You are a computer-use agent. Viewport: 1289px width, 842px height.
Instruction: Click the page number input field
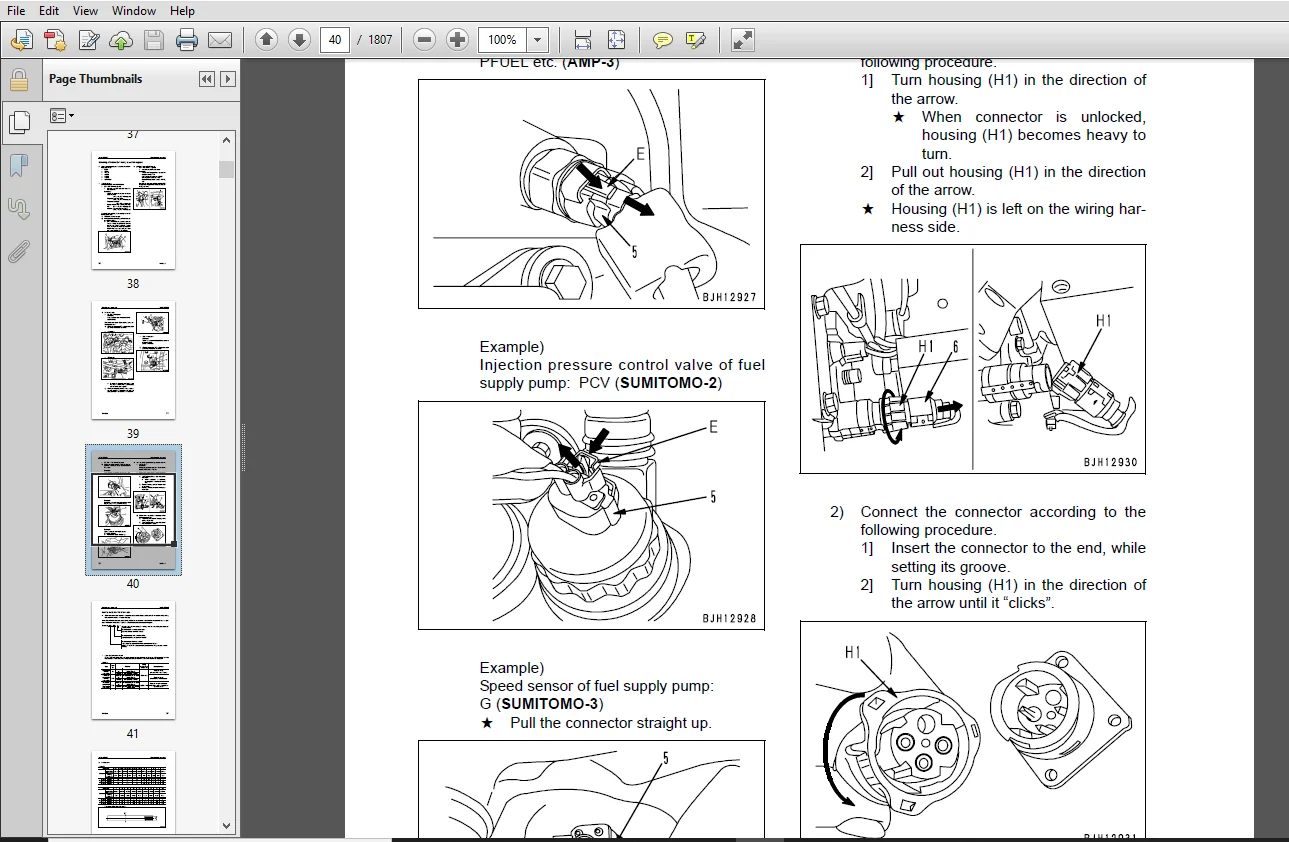[335, 40]
